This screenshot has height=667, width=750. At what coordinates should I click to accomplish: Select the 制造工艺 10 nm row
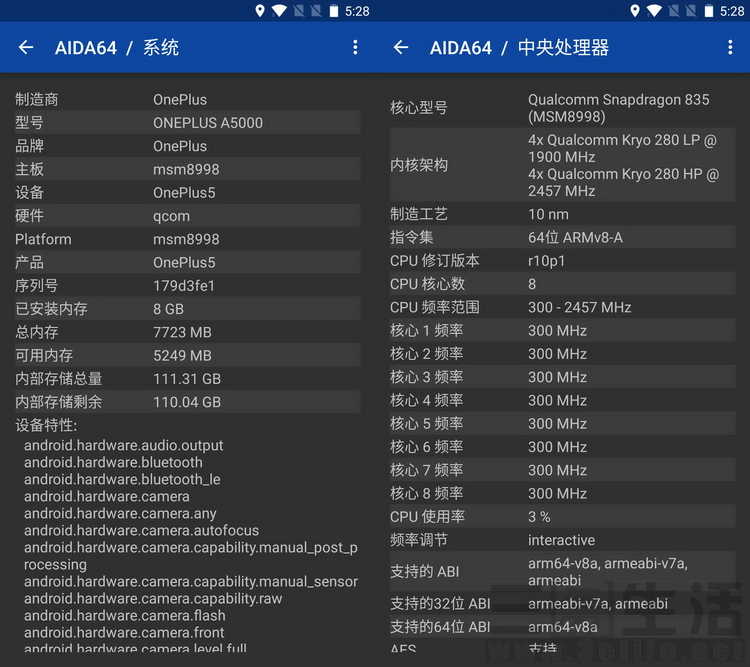point(562,214)
